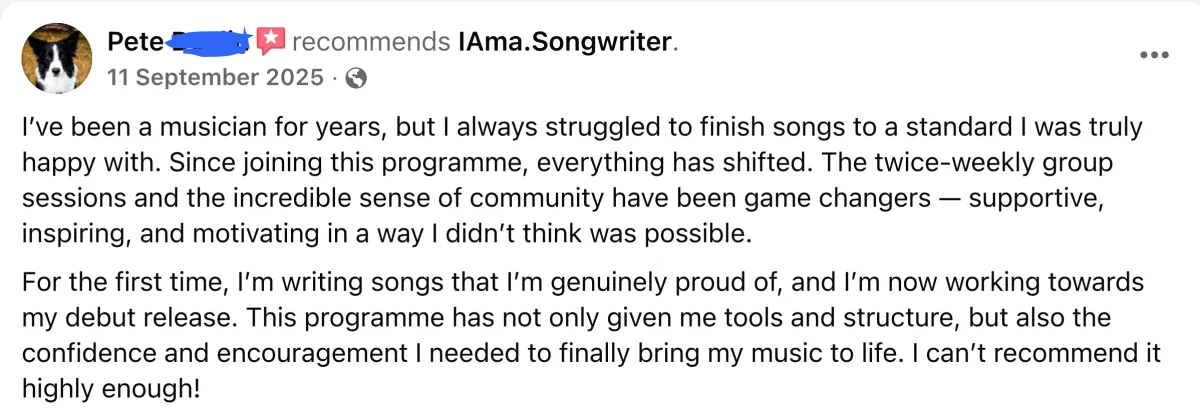Open the 11 September 2025 timestamp
Screen dimensions: 1200x414
pyautogui.click(x=215, y=78)
